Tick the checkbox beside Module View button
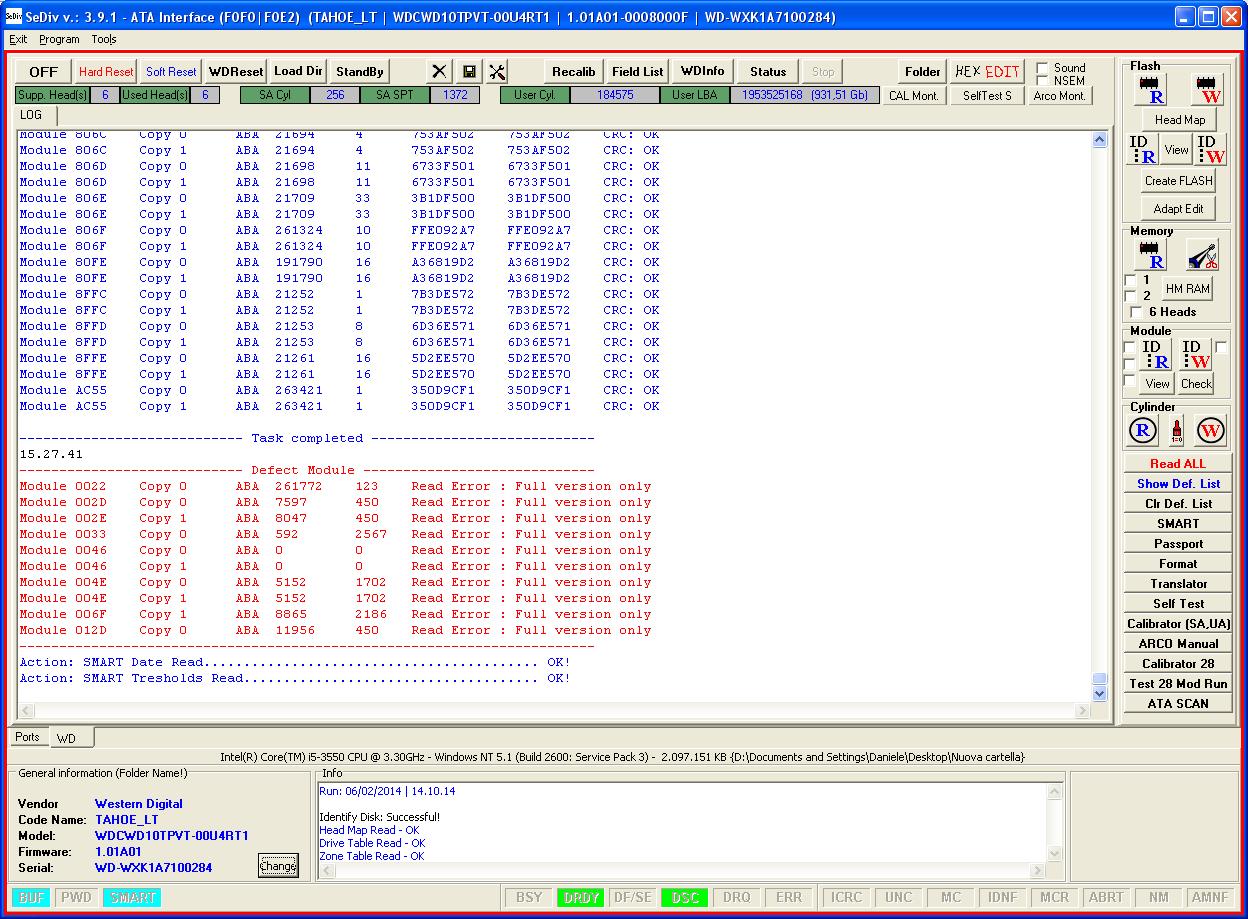Viewport: 1248px width, 919px height. (x=1130, y=382)
